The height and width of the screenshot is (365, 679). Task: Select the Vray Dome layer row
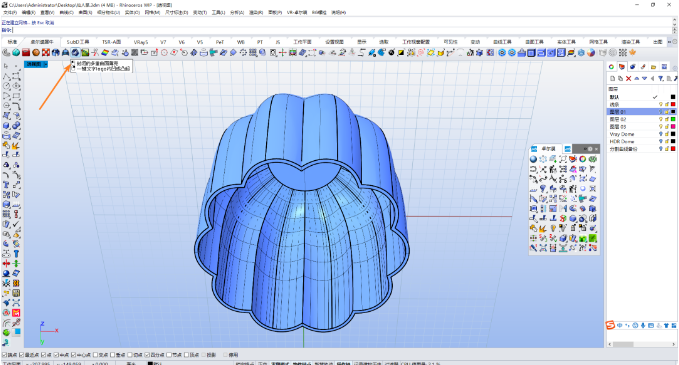[x=641, y=134]
